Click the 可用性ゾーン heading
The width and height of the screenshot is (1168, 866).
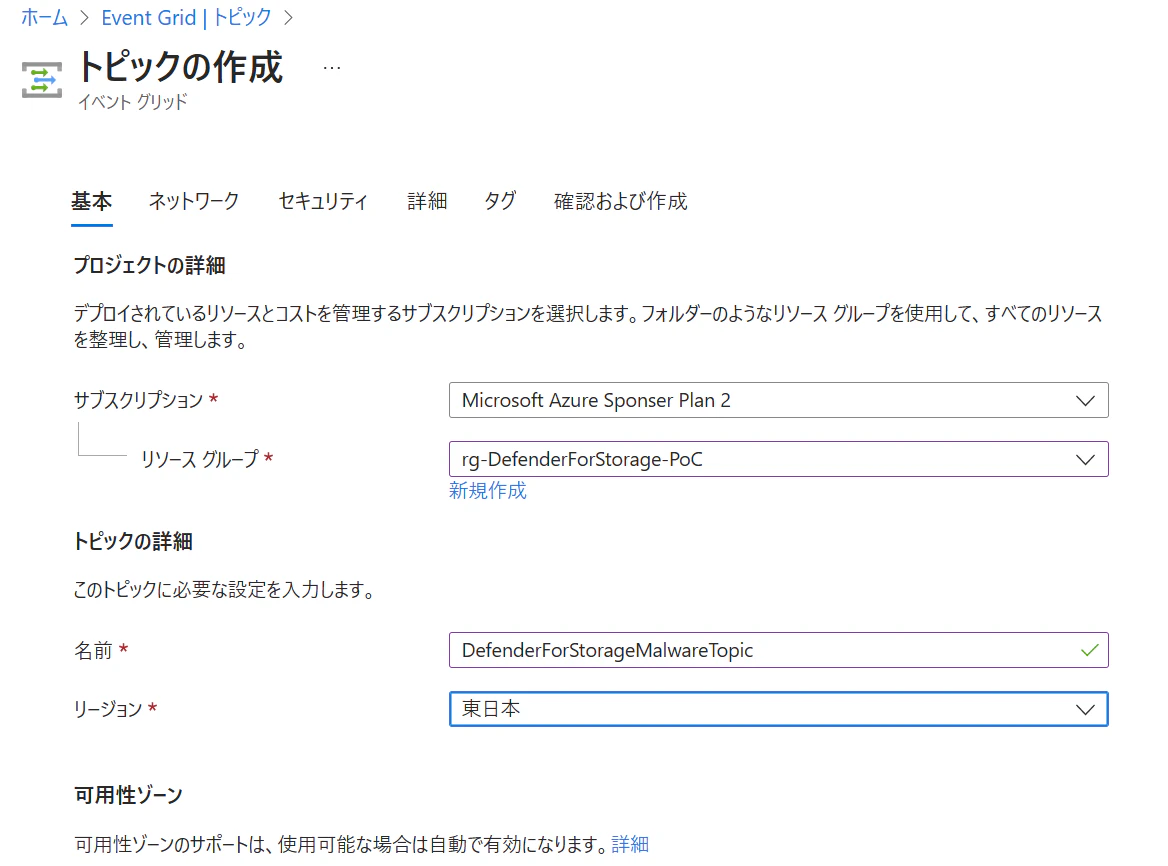(128, 795)
